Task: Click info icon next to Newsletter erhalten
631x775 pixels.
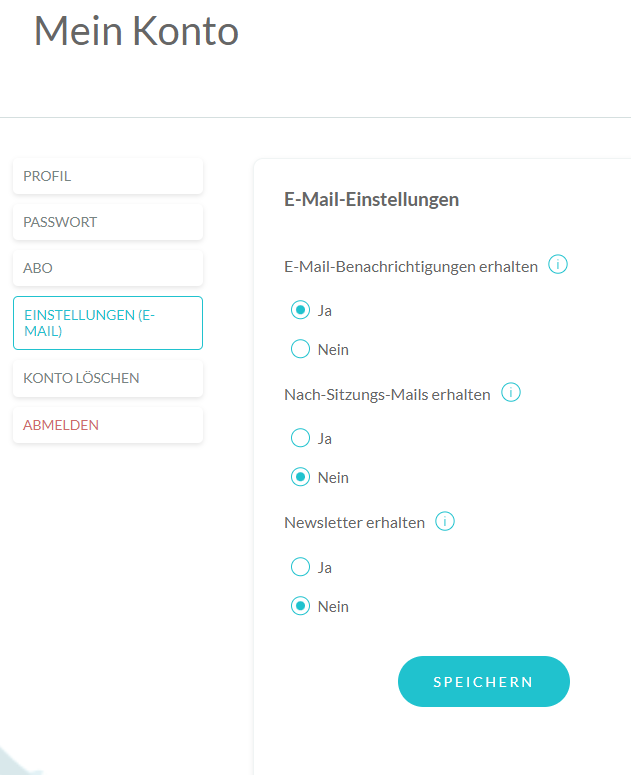Action: click(x=444, y=521)
